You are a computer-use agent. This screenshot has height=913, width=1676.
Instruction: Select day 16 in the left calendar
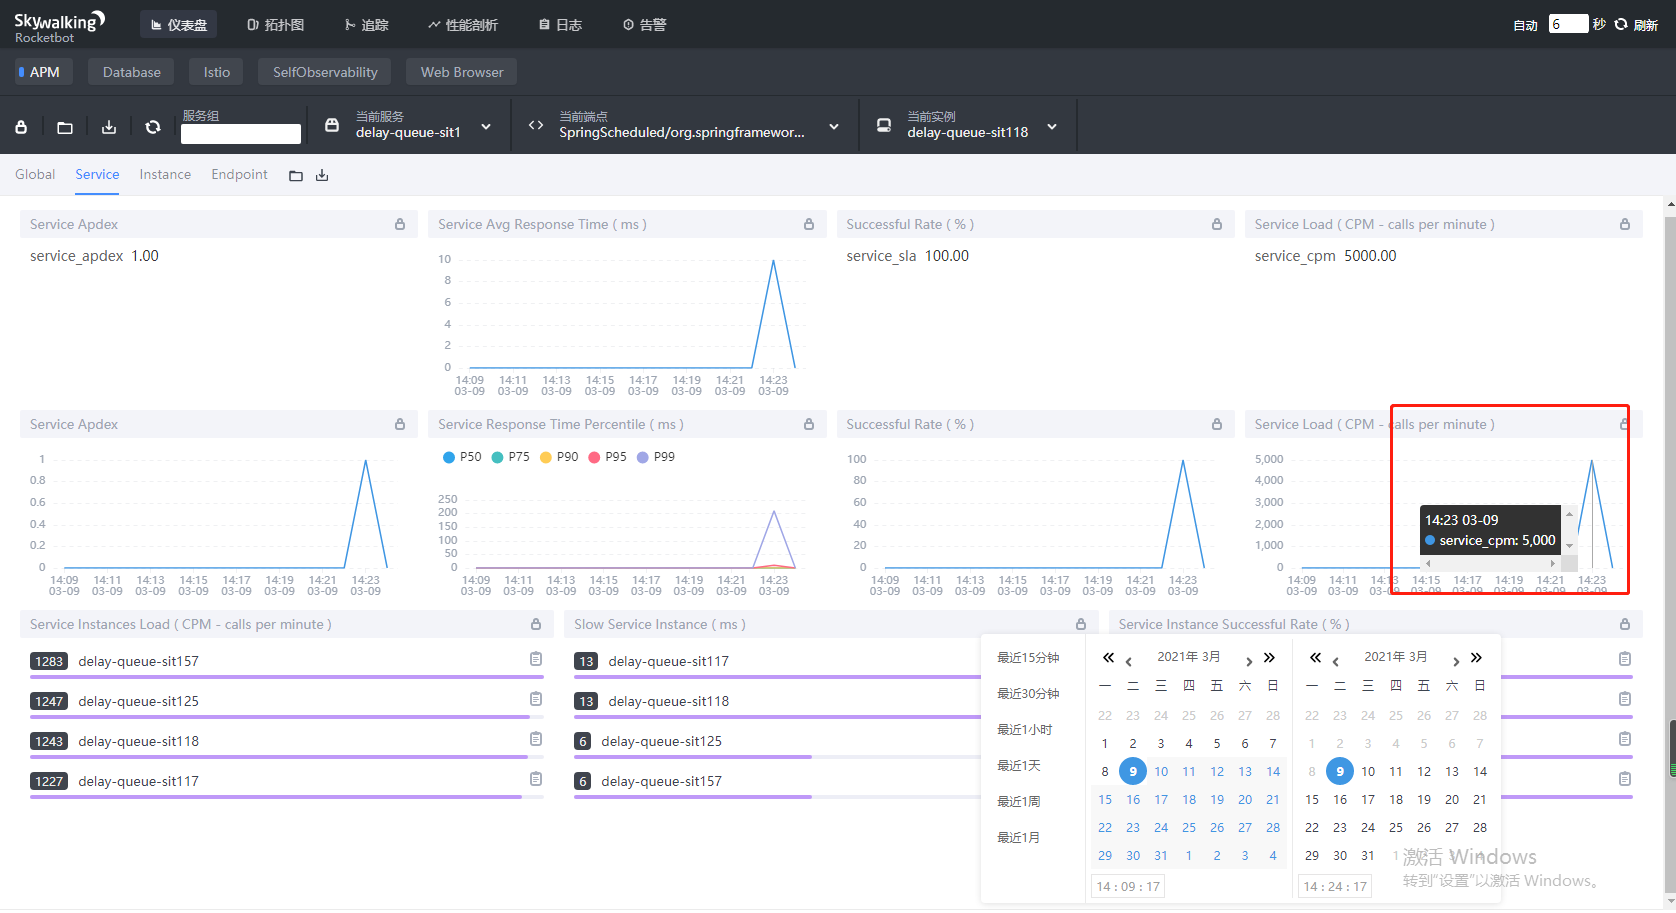coord(1133,799)
